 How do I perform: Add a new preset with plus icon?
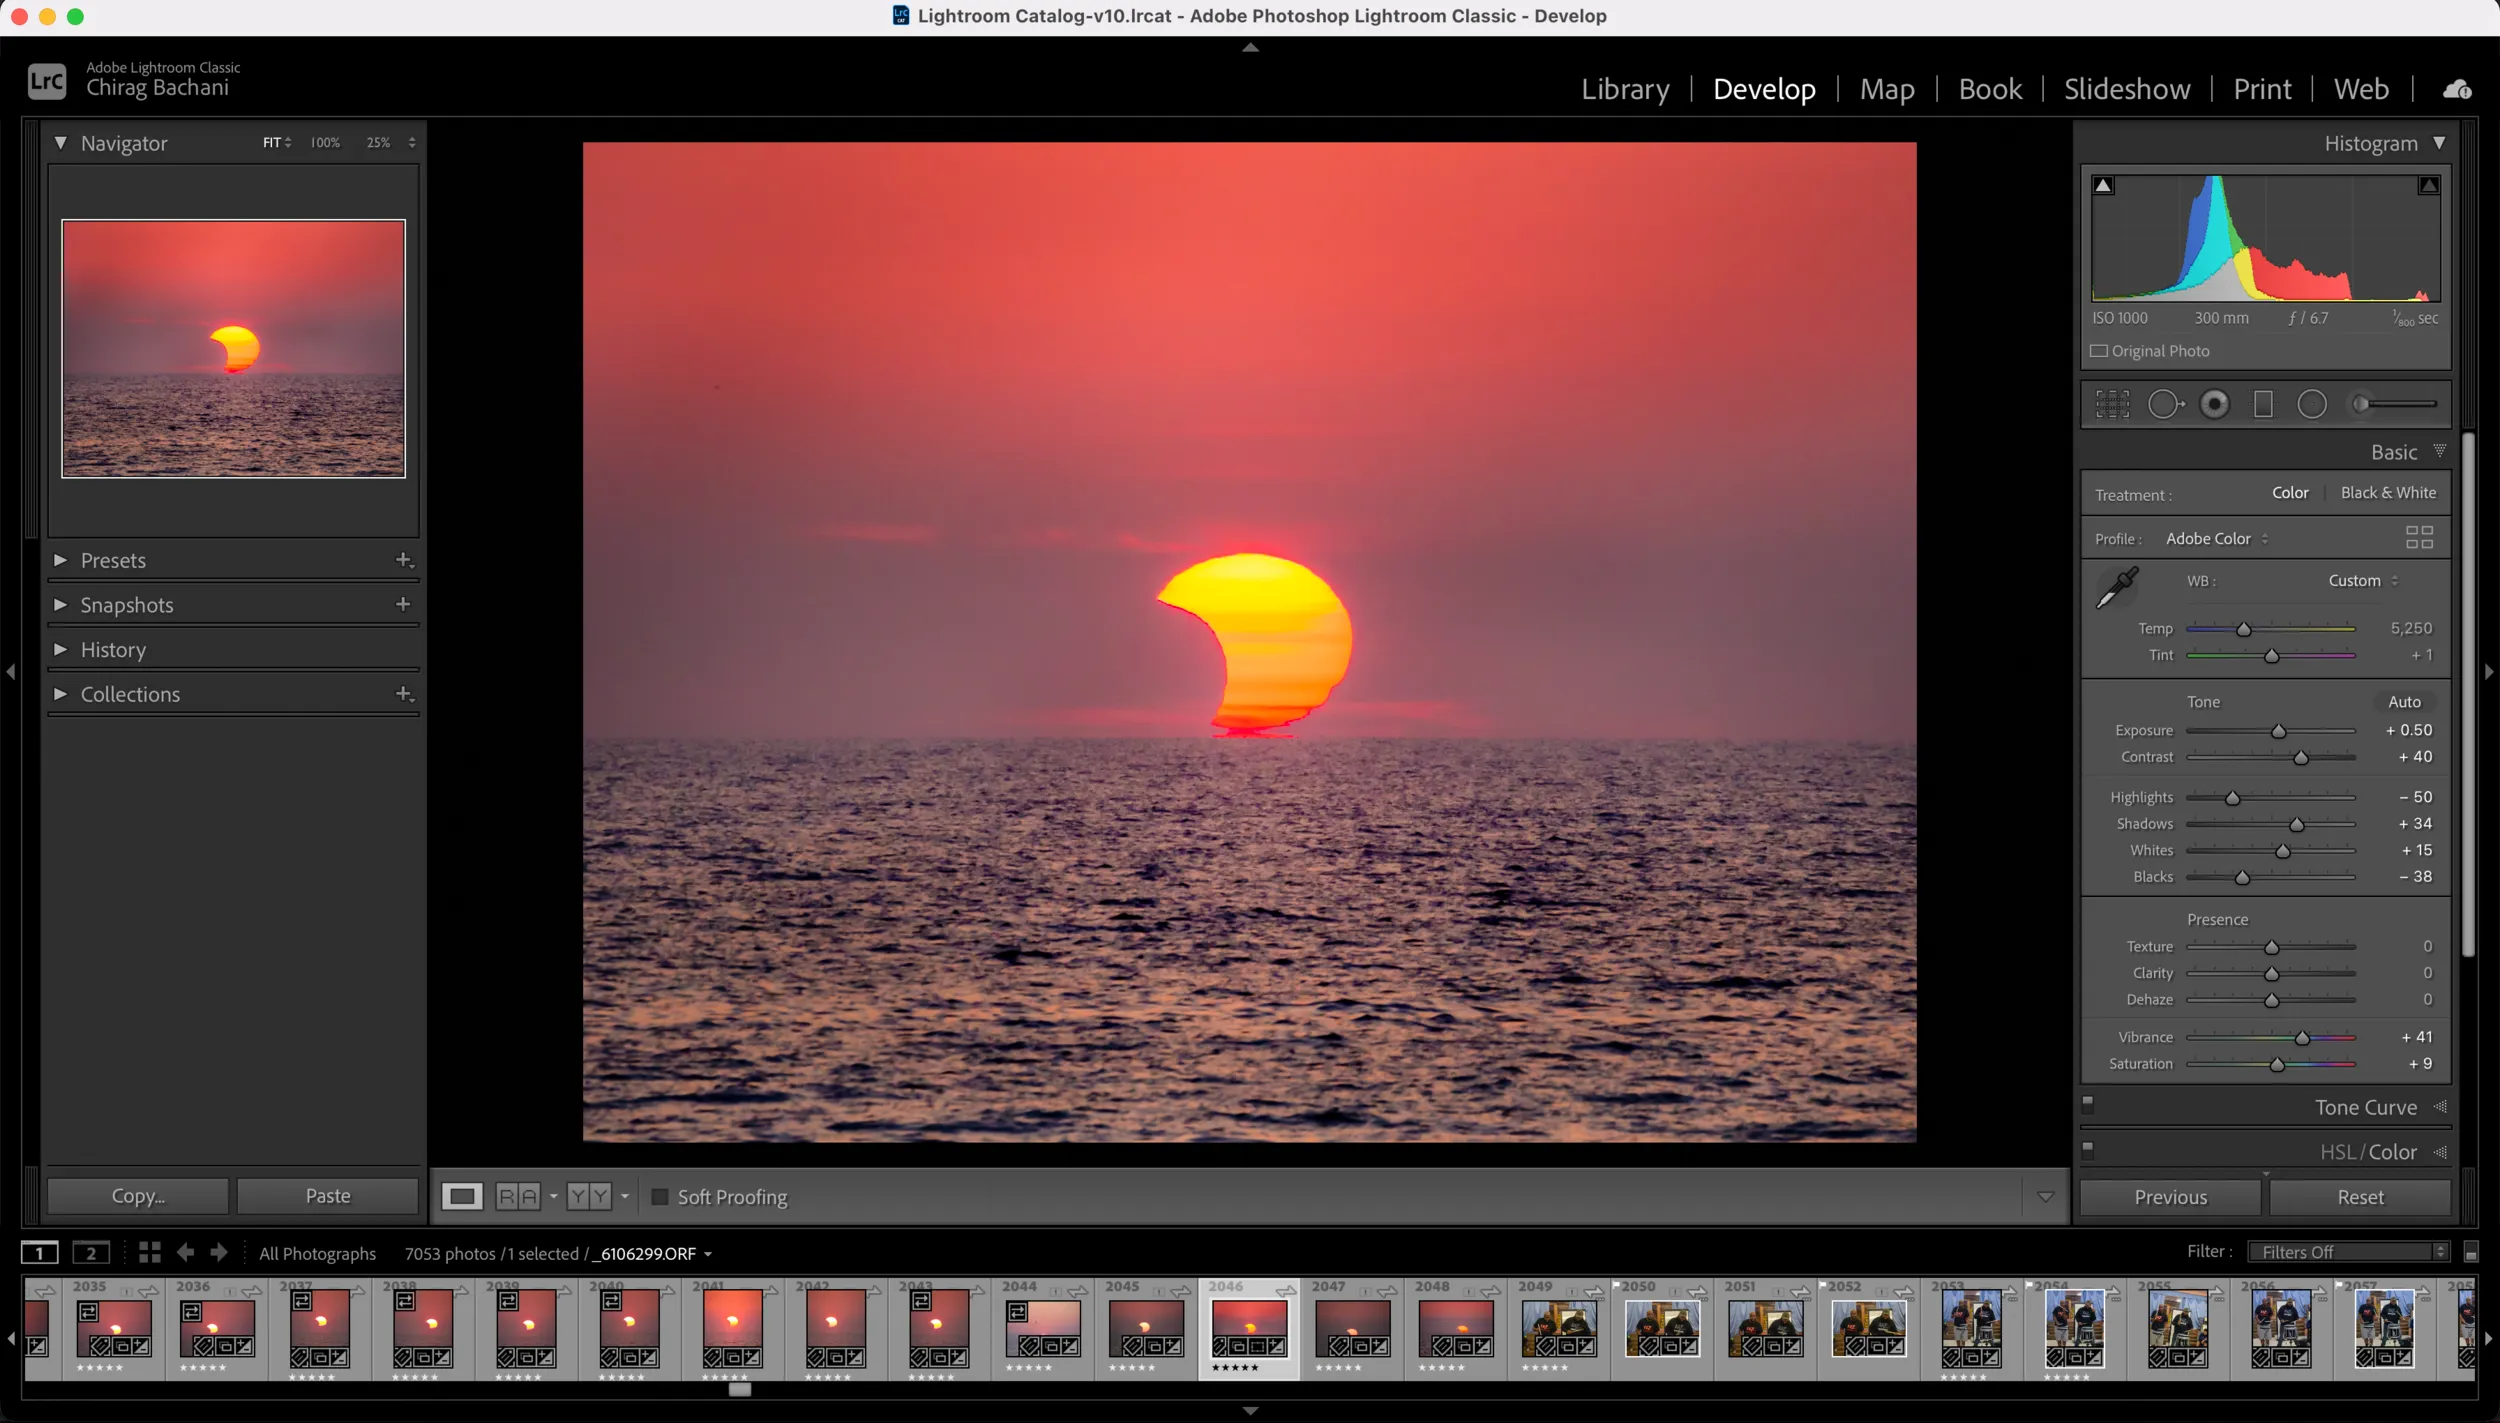tap(404, 560)
